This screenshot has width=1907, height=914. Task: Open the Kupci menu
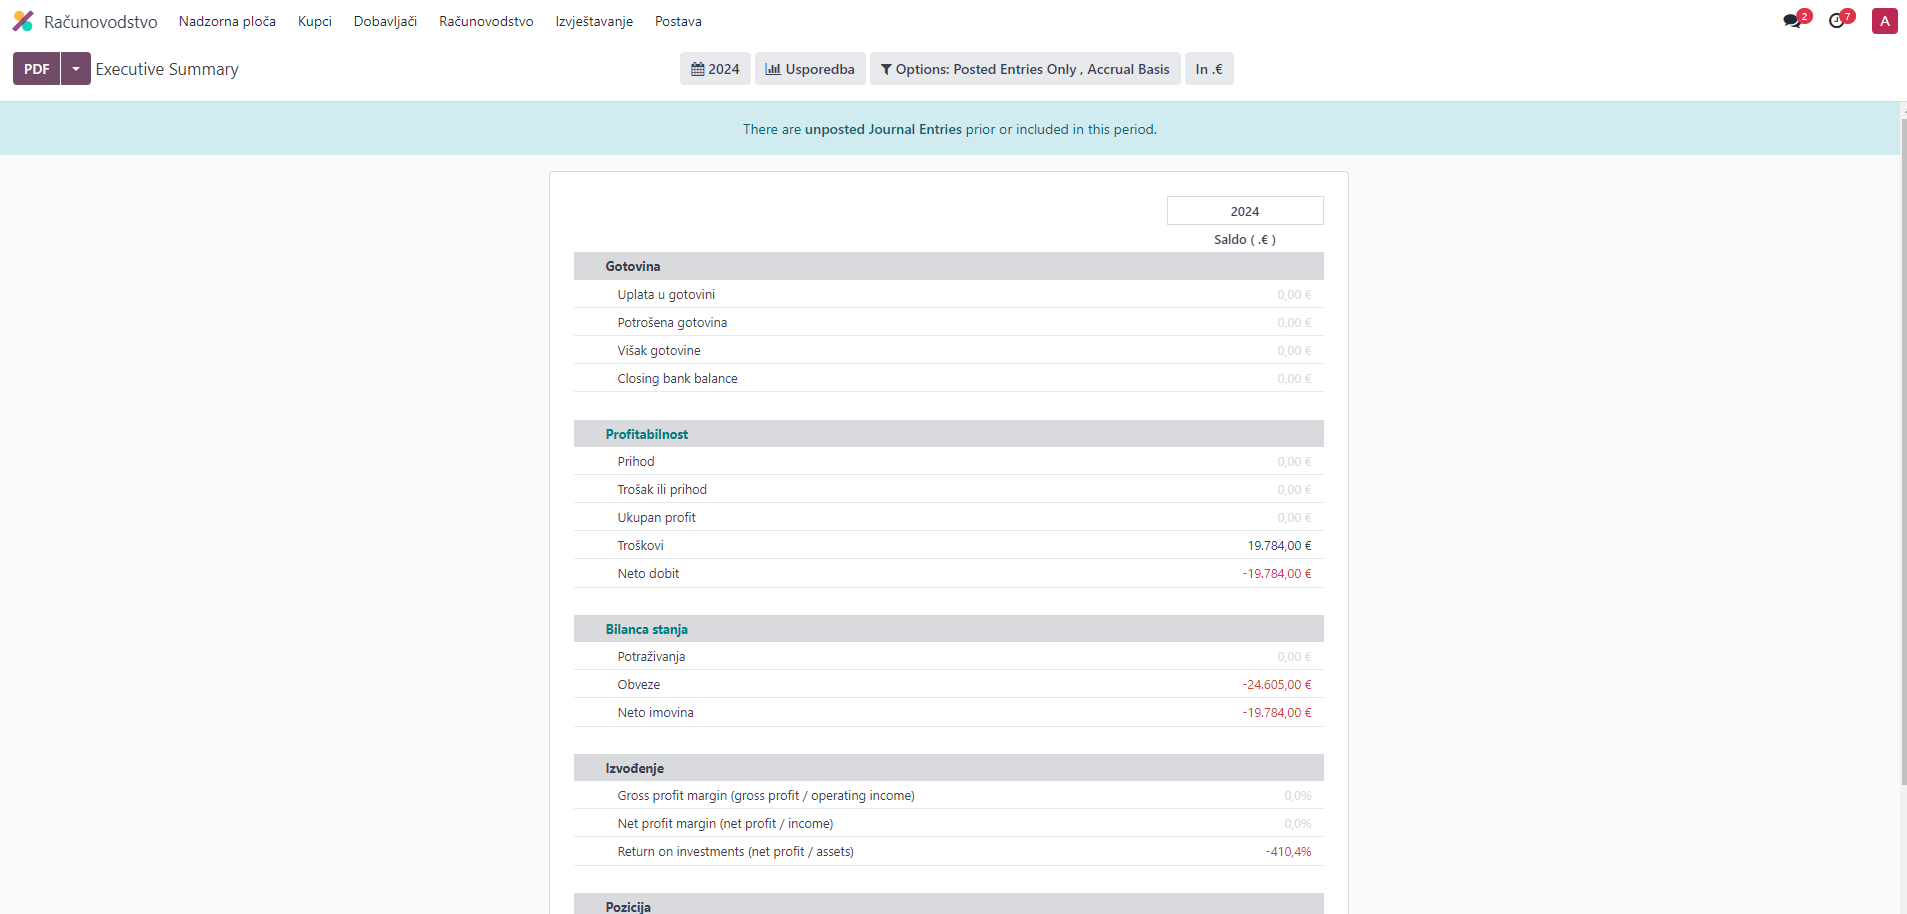pos(315,21)
